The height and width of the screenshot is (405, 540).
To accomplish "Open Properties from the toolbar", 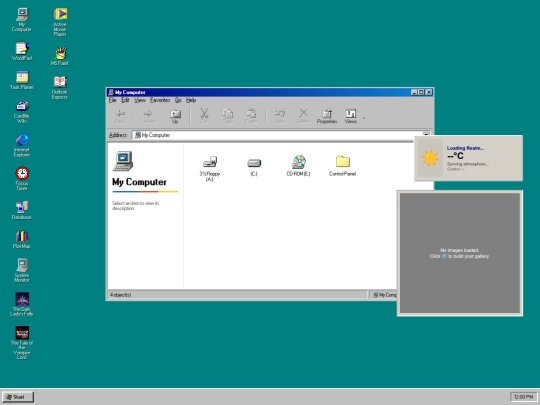I will pos(327,116).
